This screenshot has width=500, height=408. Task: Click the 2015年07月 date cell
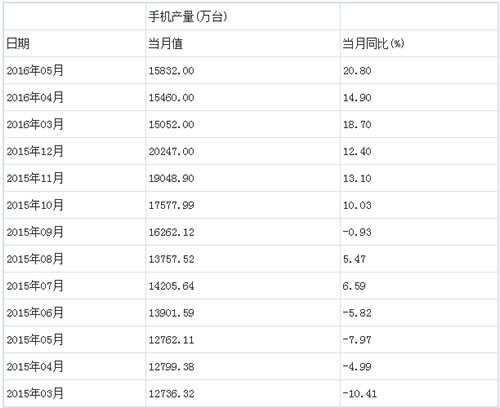click(x=35, y=286)
